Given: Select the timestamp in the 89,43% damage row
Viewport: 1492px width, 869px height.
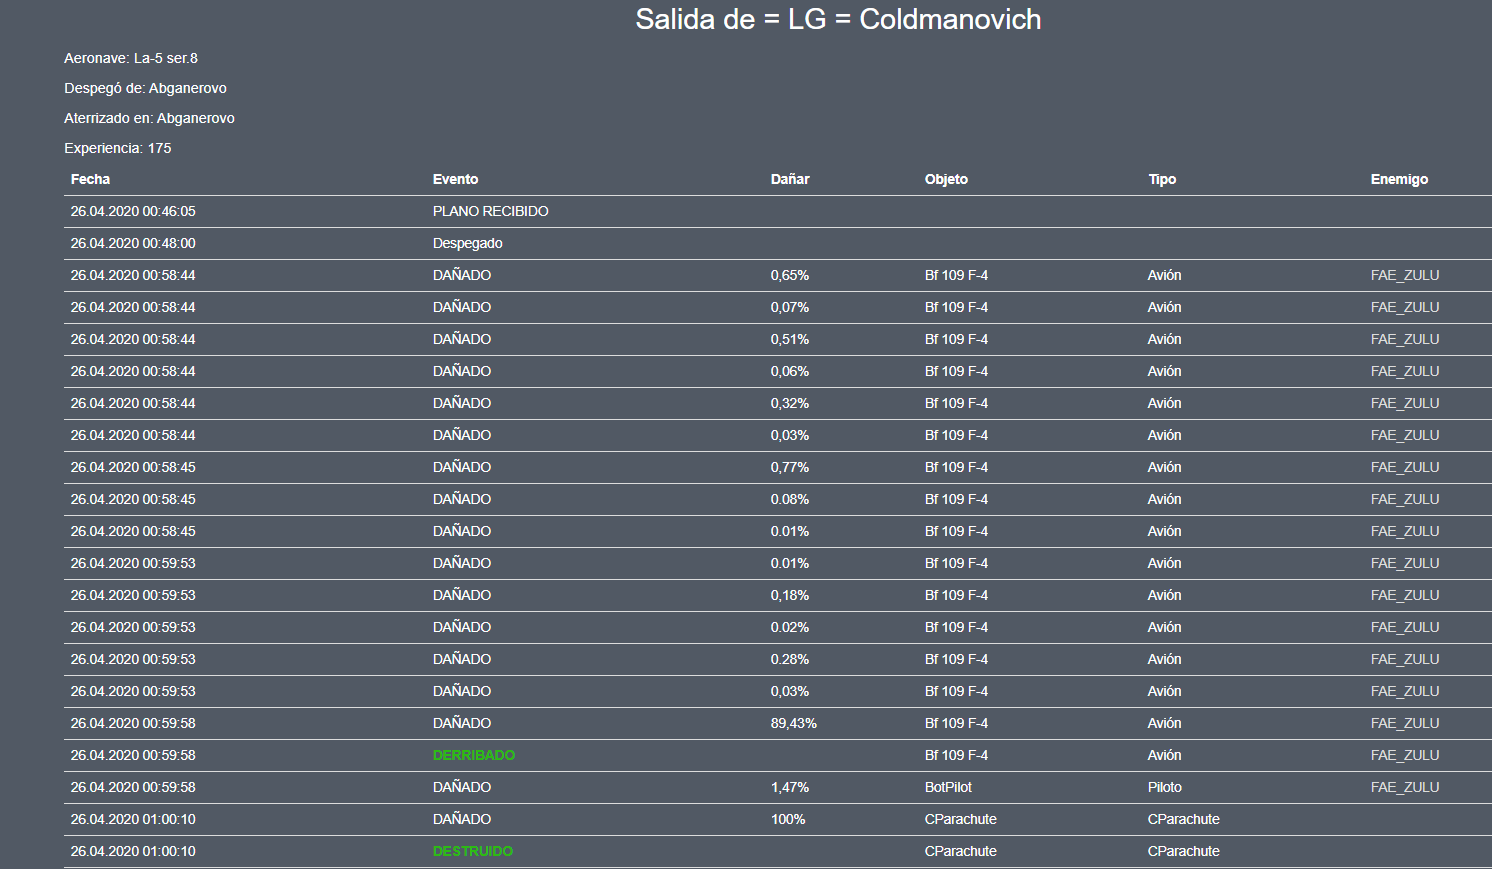Looking at the screenshot, I should coord(133,723).
